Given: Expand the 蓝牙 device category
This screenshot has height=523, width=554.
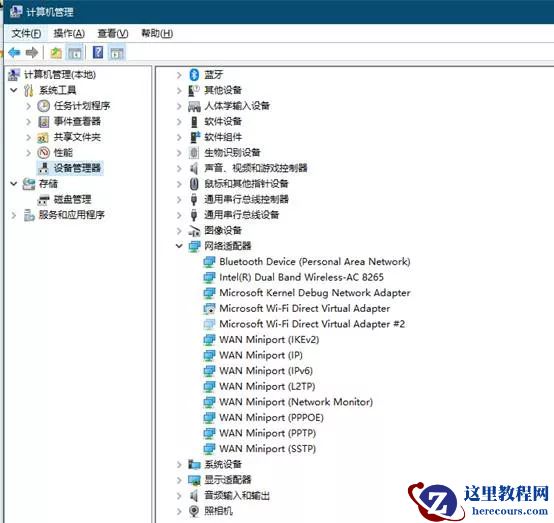Looking at the screenshot, I should pos(179,75).
